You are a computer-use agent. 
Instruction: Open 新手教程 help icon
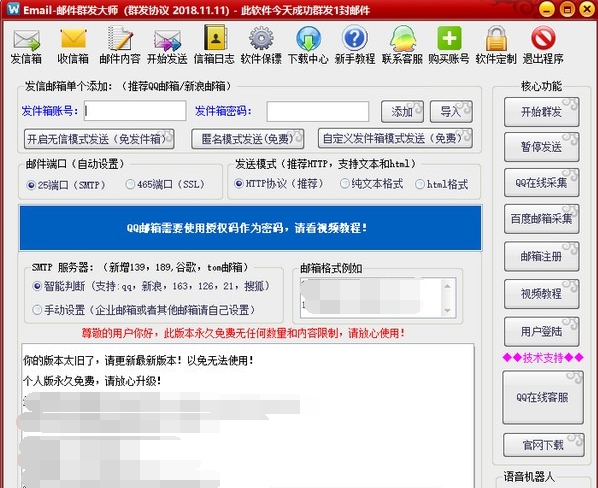pos(355,45)
